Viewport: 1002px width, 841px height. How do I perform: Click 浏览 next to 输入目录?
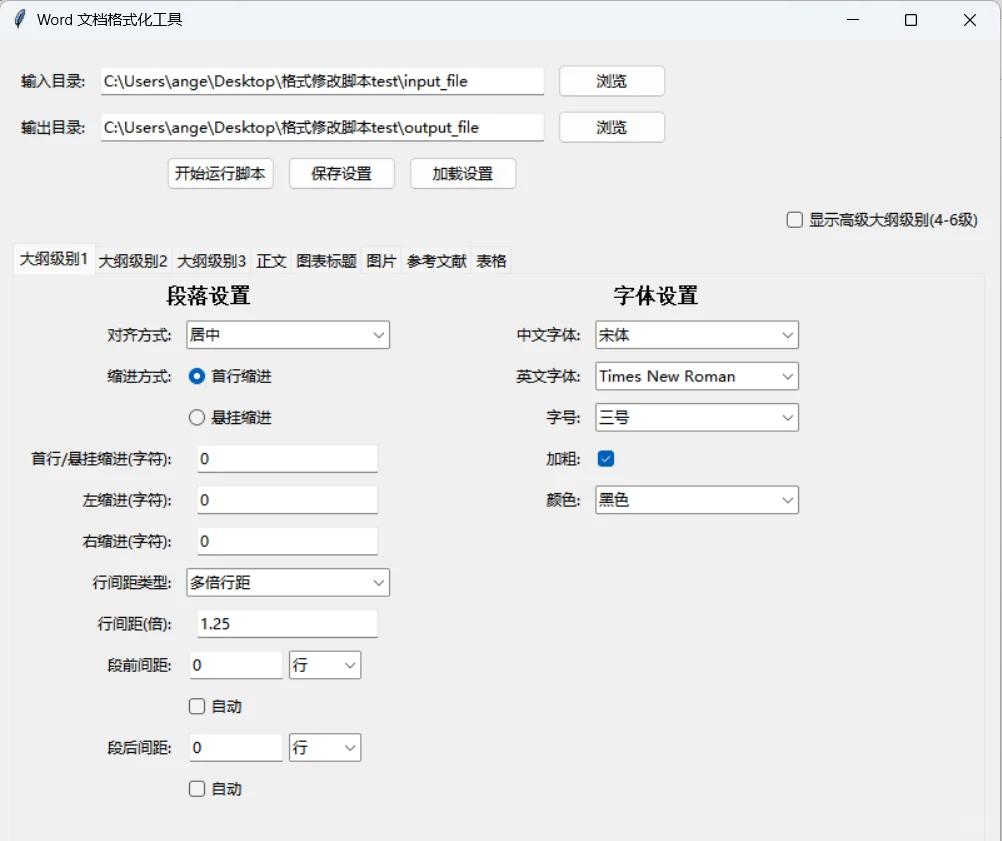click(611, 81)
